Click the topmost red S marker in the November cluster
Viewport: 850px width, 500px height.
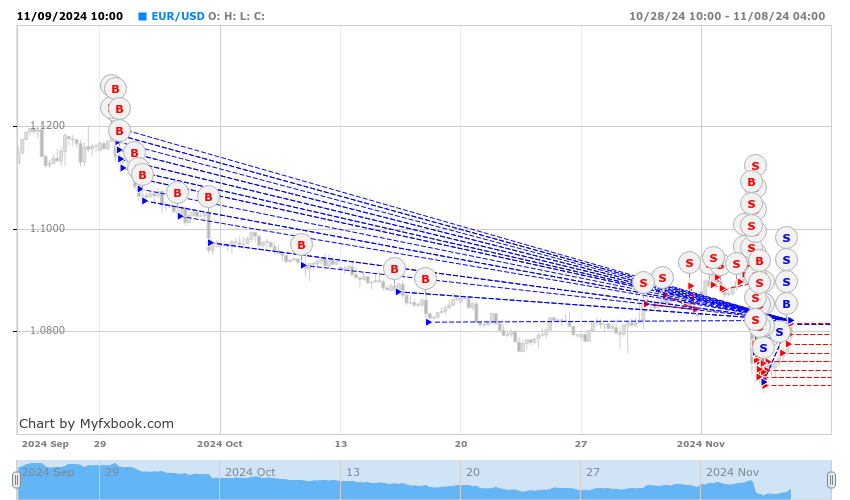coord(755,166)
